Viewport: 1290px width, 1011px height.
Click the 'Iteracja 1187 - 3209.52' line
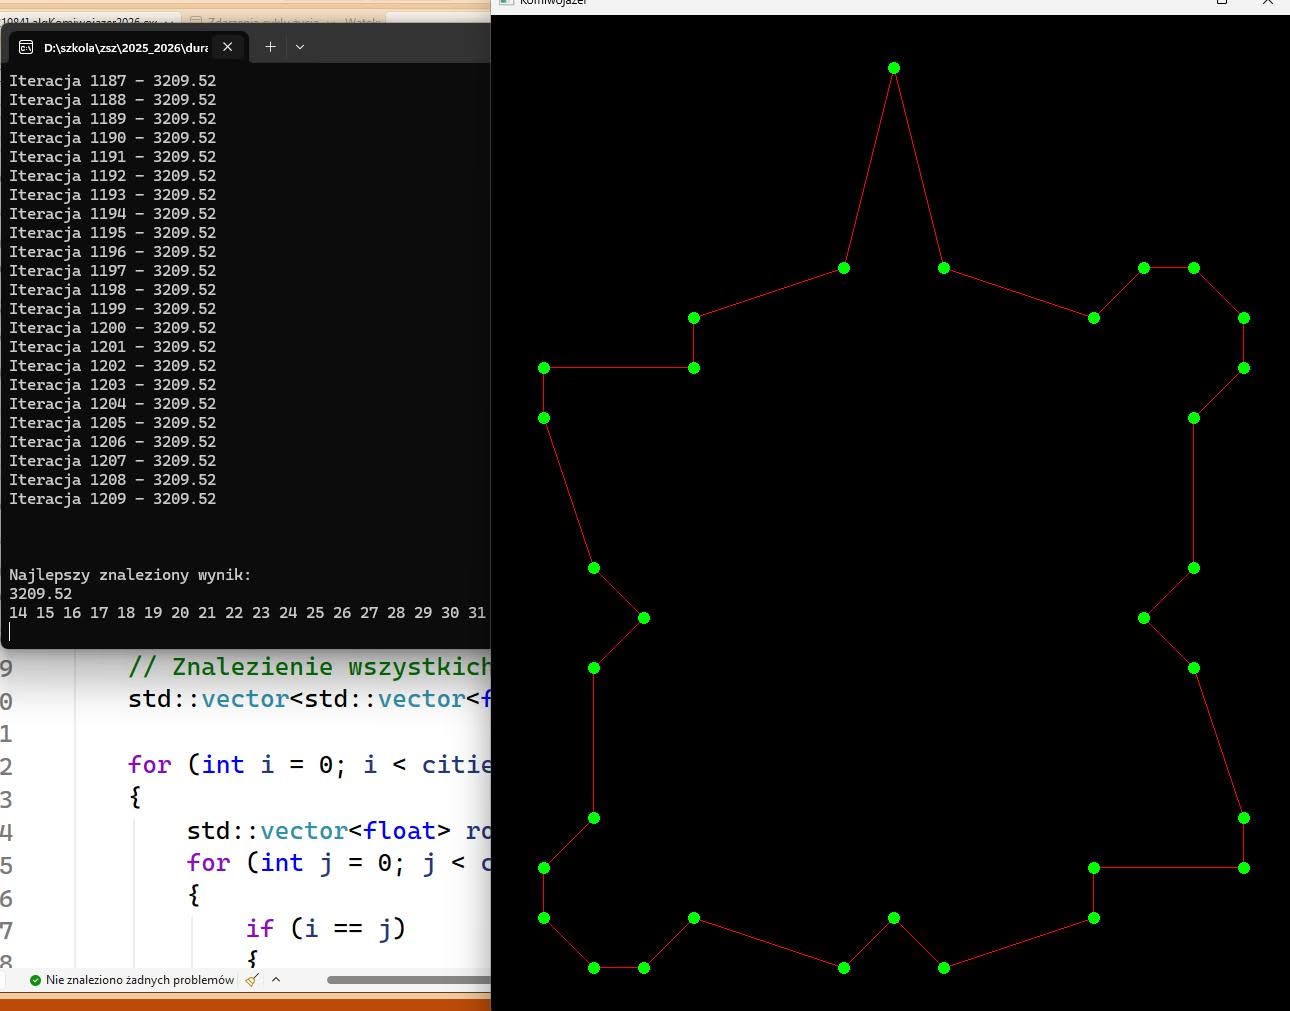click(x=112, y=81)
